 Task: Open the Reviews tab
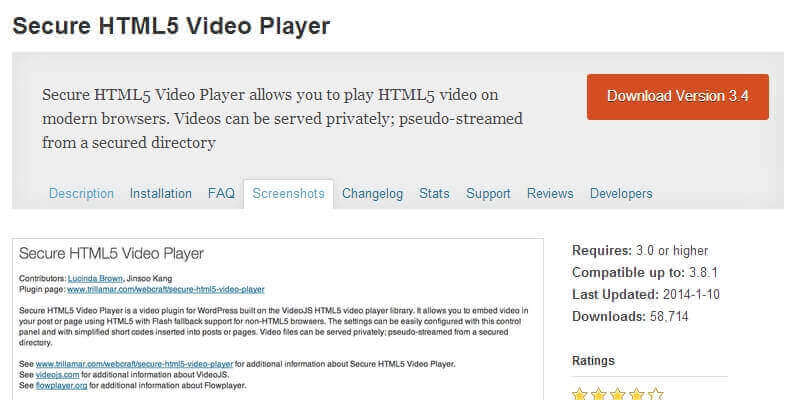550,194
